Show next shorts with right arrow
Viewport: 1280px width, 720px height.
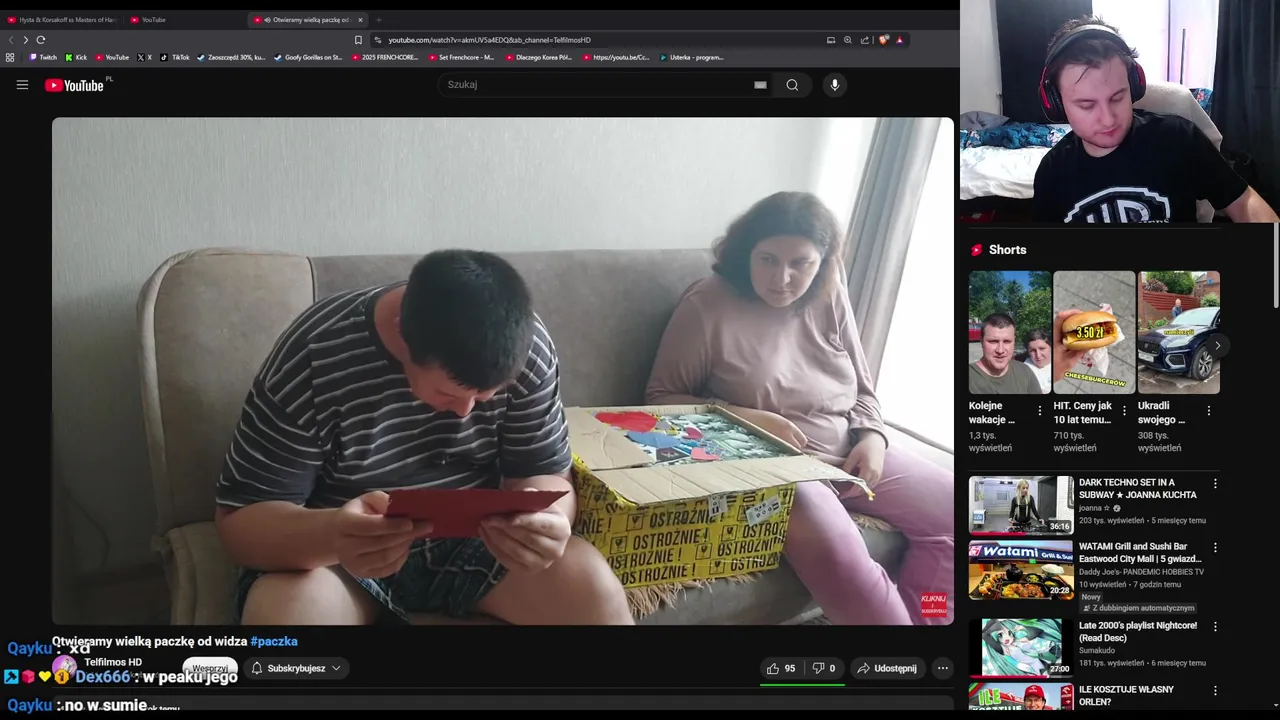1217,345
